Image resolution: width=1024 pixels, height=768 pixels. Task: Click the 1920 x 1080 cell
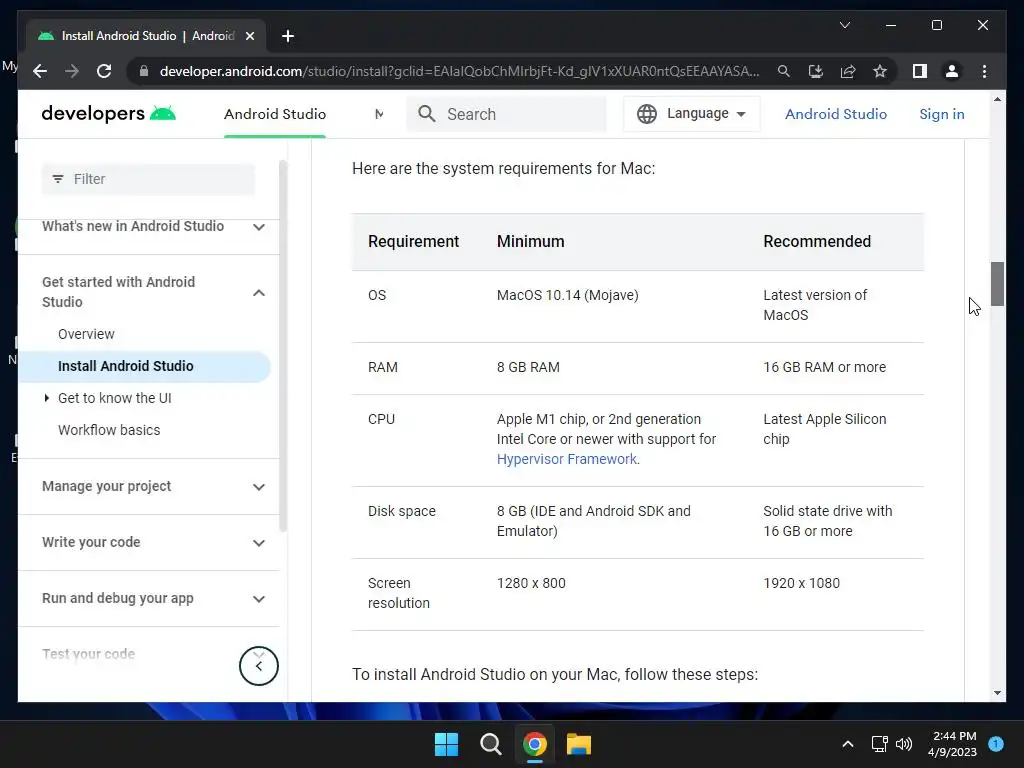801,583
